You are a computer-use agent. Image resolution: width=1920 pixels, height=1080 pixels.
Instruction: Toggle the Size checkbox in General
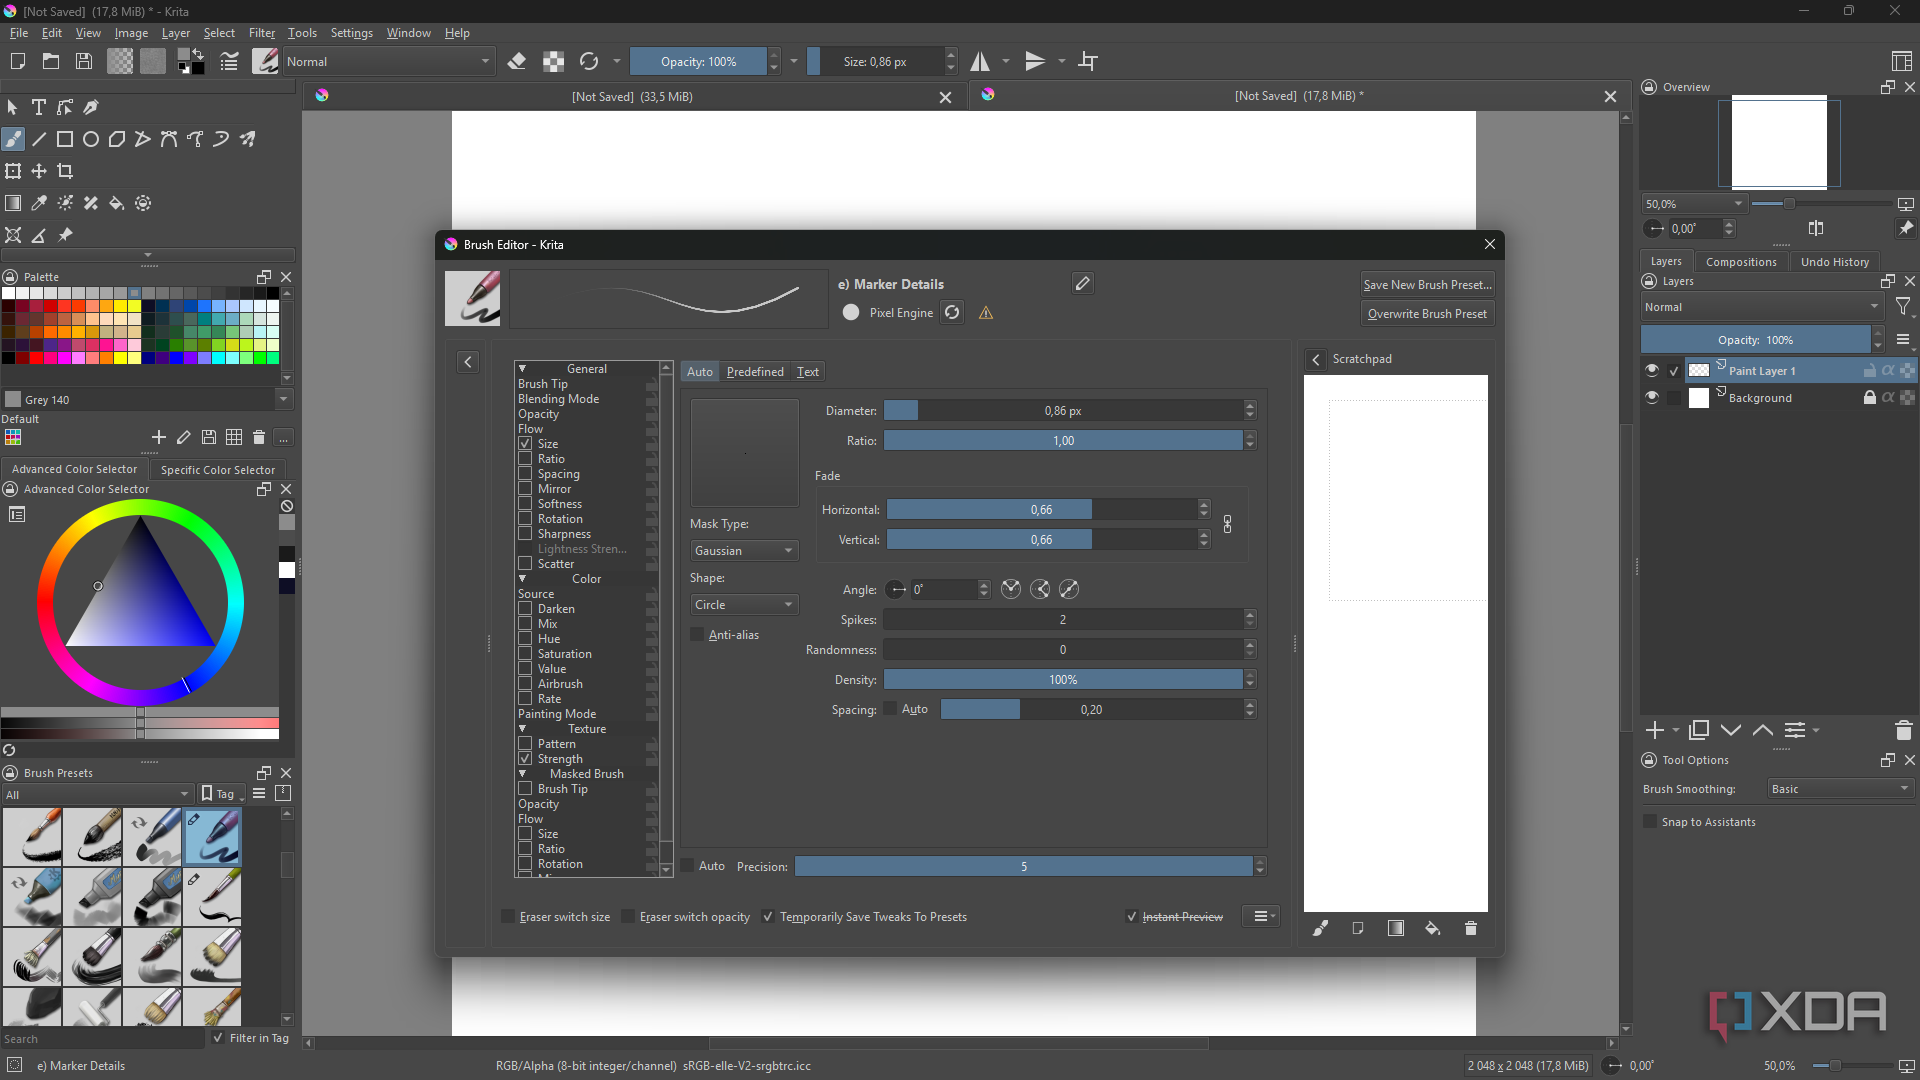pos(525,443)
